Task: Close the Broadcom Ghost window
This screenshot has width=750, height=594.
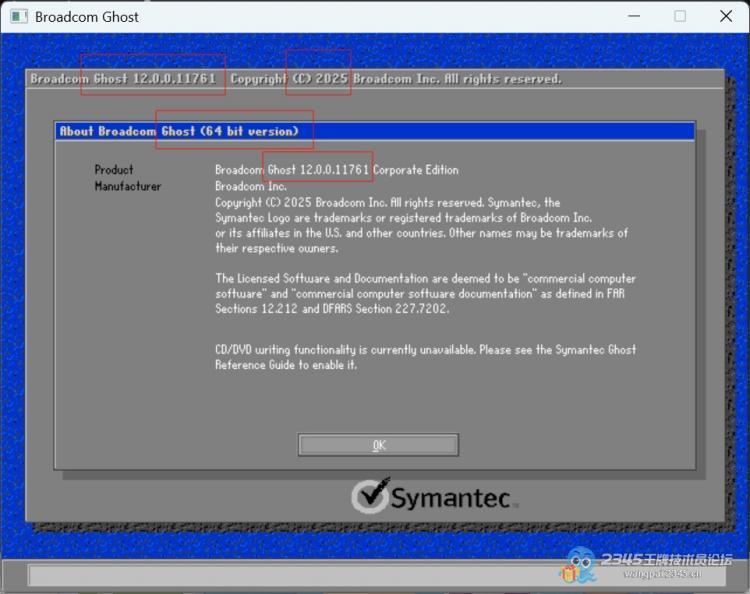Action: [726, 16]
